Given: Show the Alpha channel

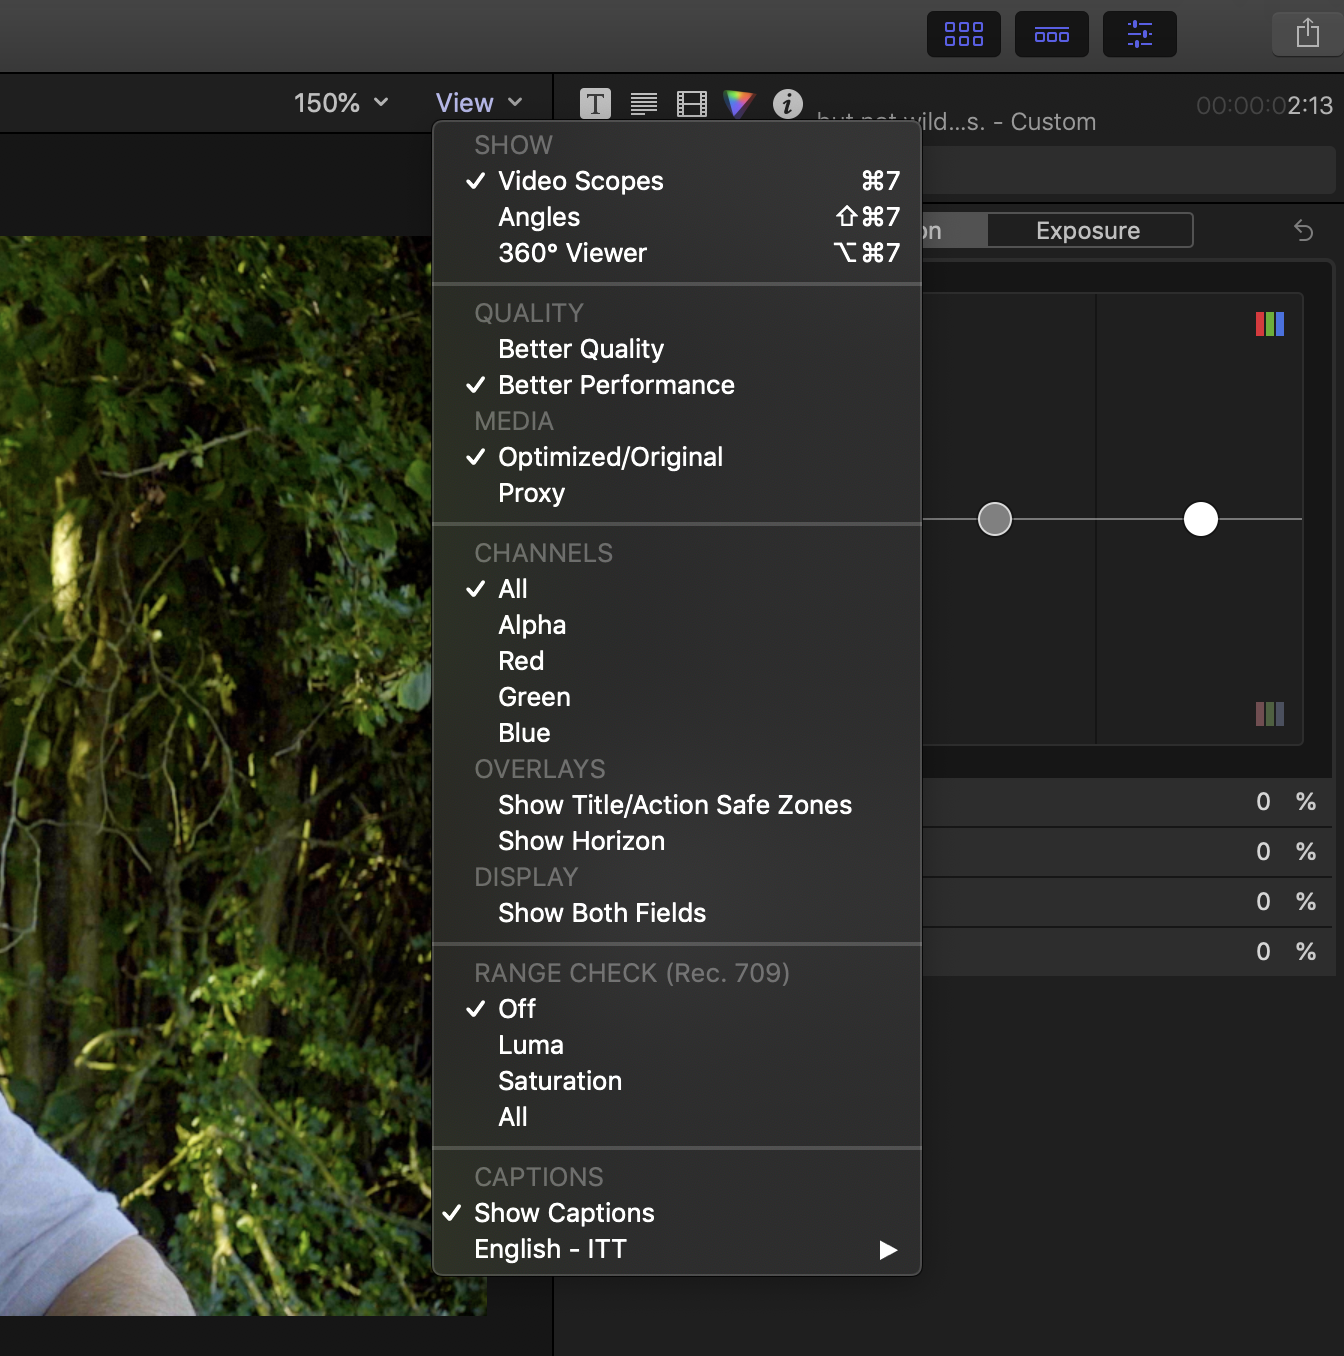Looking at the screenshot, I should pos(677,625).
